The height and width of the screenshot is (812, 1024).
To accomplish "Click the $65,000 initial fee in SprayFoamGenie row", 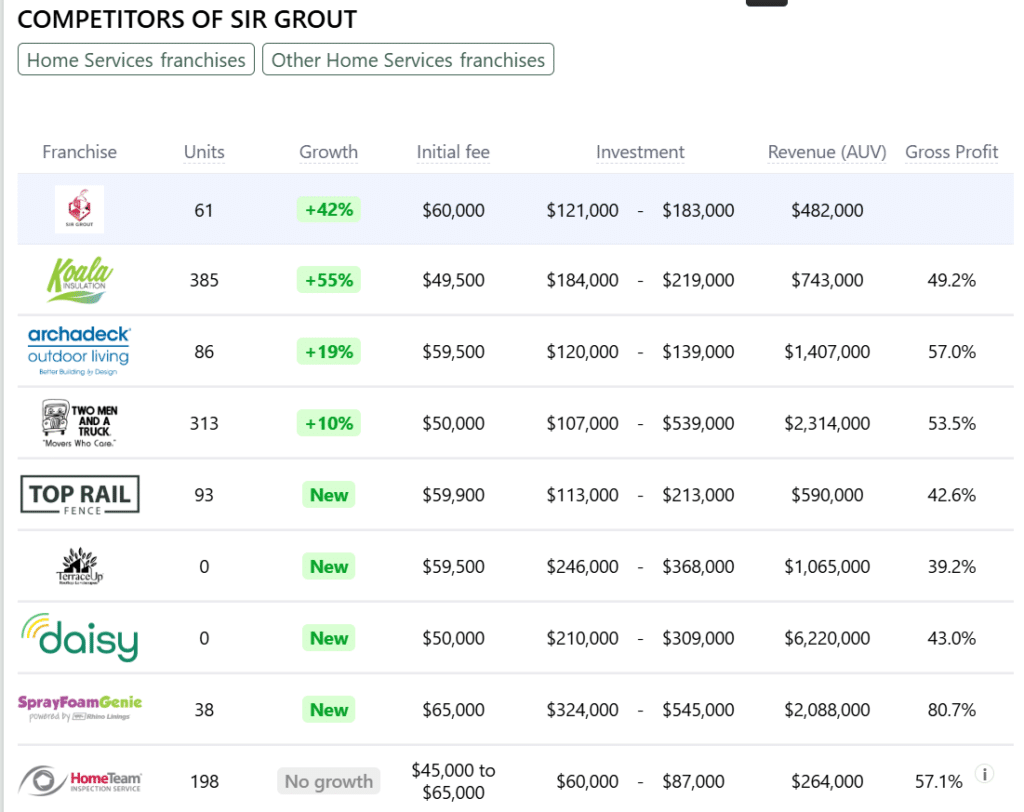I will click(453, 709).
